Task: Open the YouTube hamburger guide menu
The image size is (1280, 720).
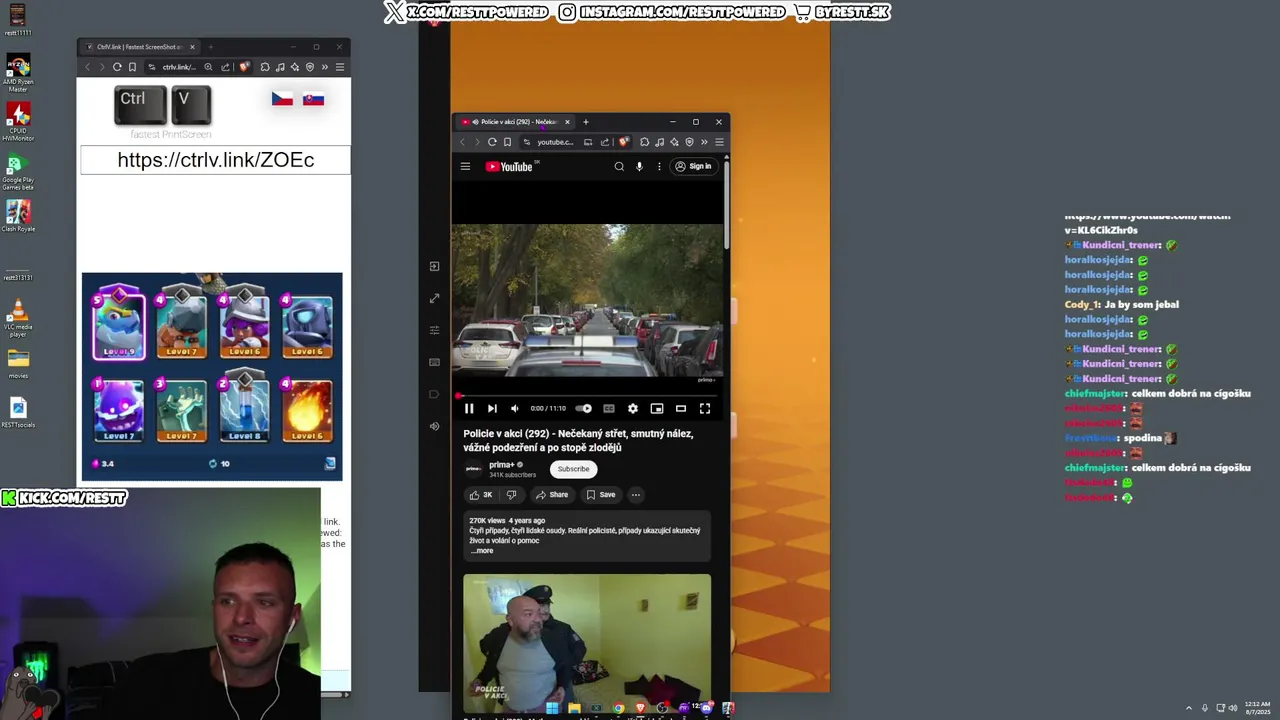Action: [465, 166]
